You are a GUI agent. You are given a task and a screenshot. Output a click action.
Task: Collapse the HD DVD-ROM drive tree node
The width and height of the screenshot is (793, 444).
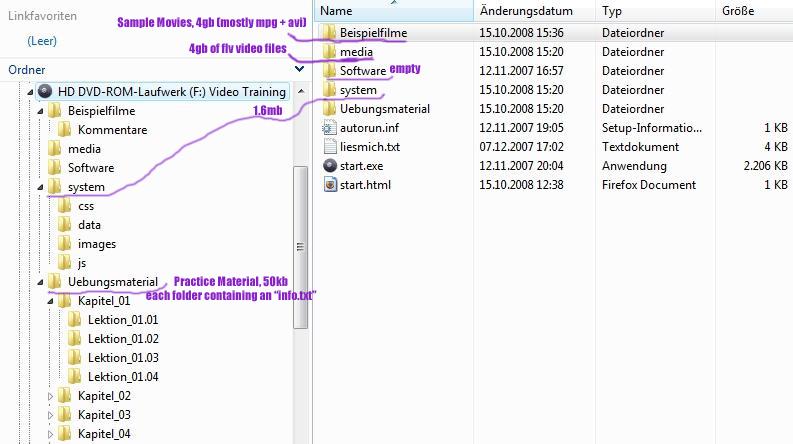[x=30, y=92]
